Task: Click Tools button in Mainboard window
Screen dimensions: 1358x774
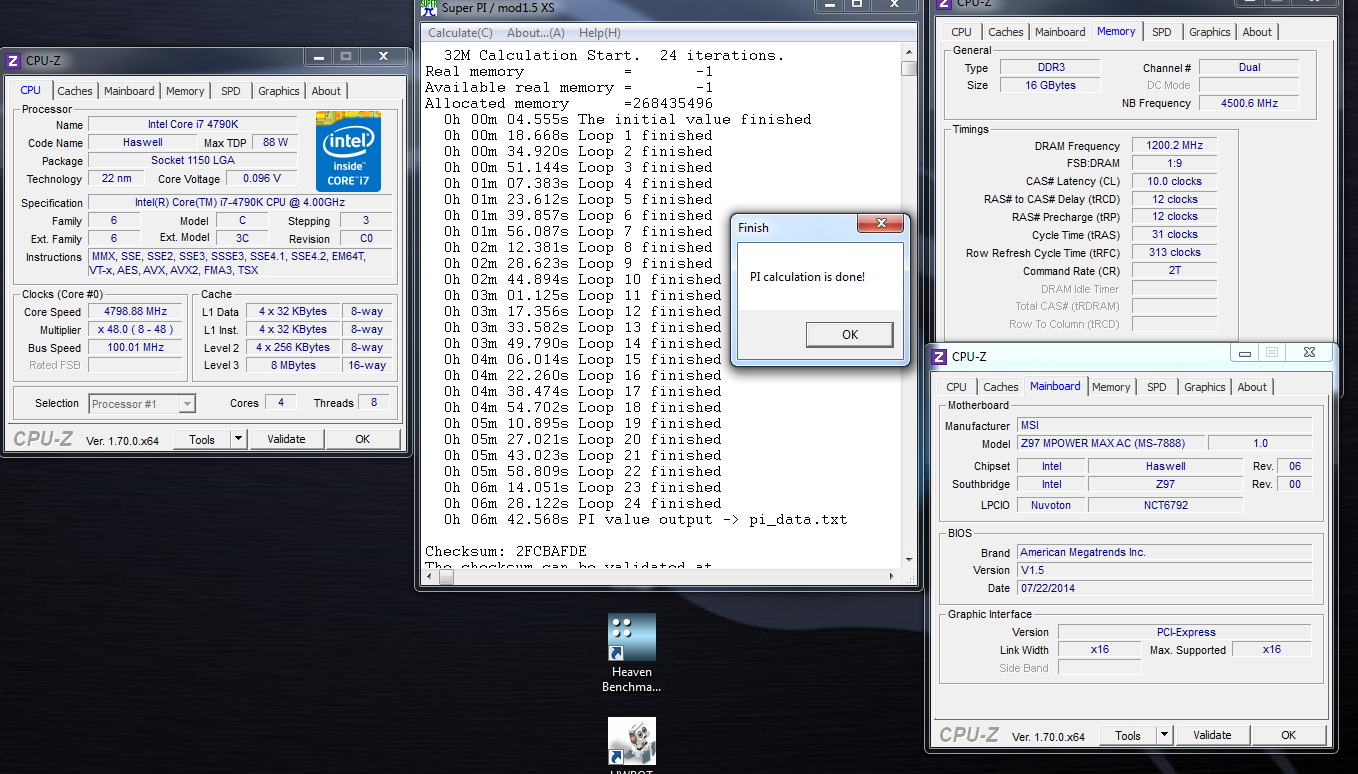Action: tap(1128, 735)
